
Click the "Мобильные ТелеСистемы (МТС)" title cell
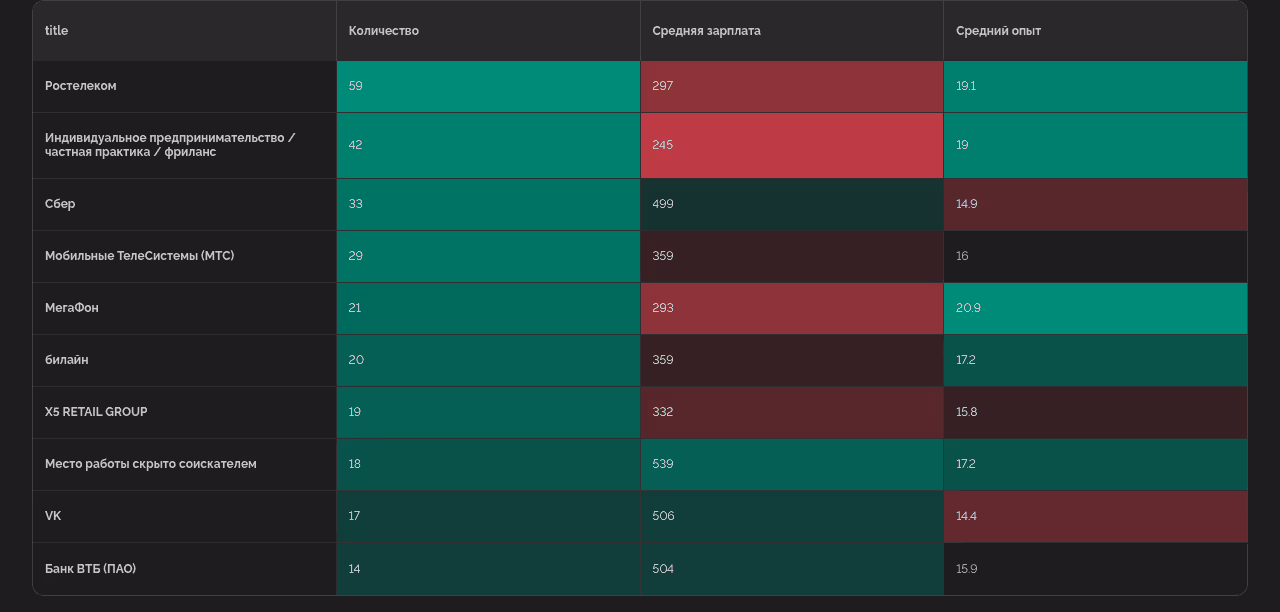click(x=139, y=256)
